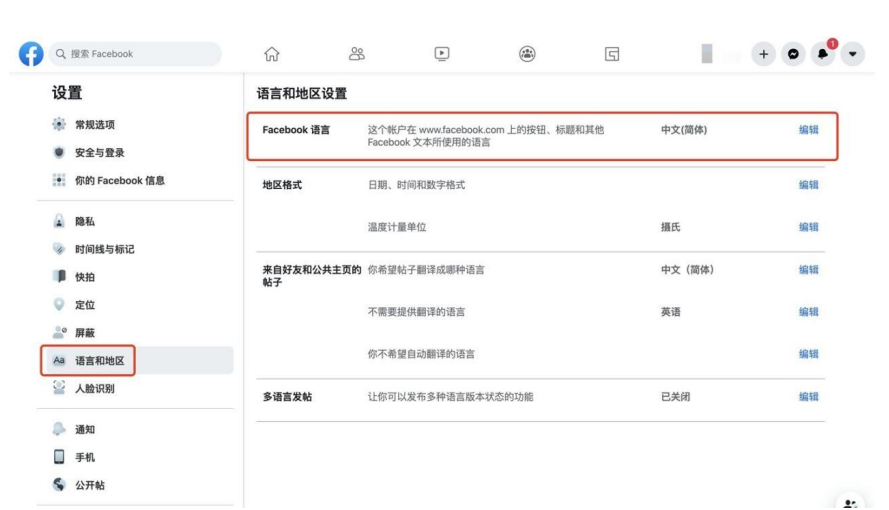Screen dimensions: 889x510
Task: Open Messenger from the top bar
Action: [x=793, y=54]
